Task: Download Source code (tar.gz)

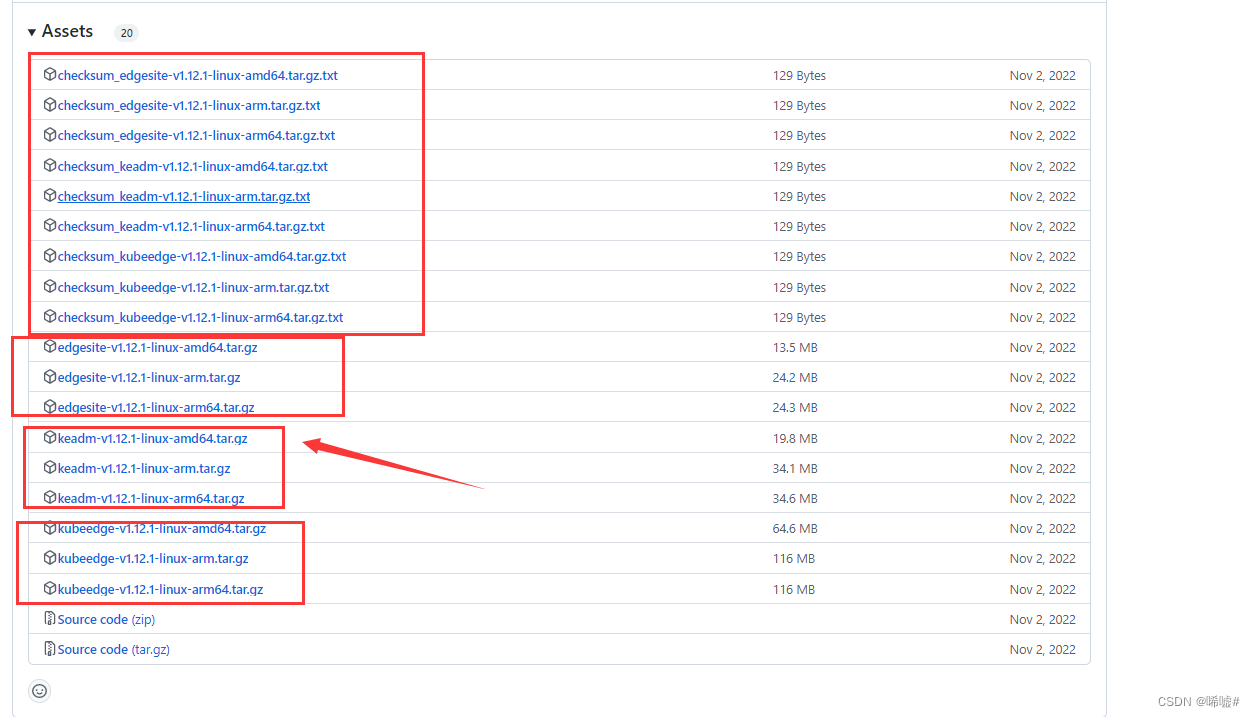Action: point(113,649)
